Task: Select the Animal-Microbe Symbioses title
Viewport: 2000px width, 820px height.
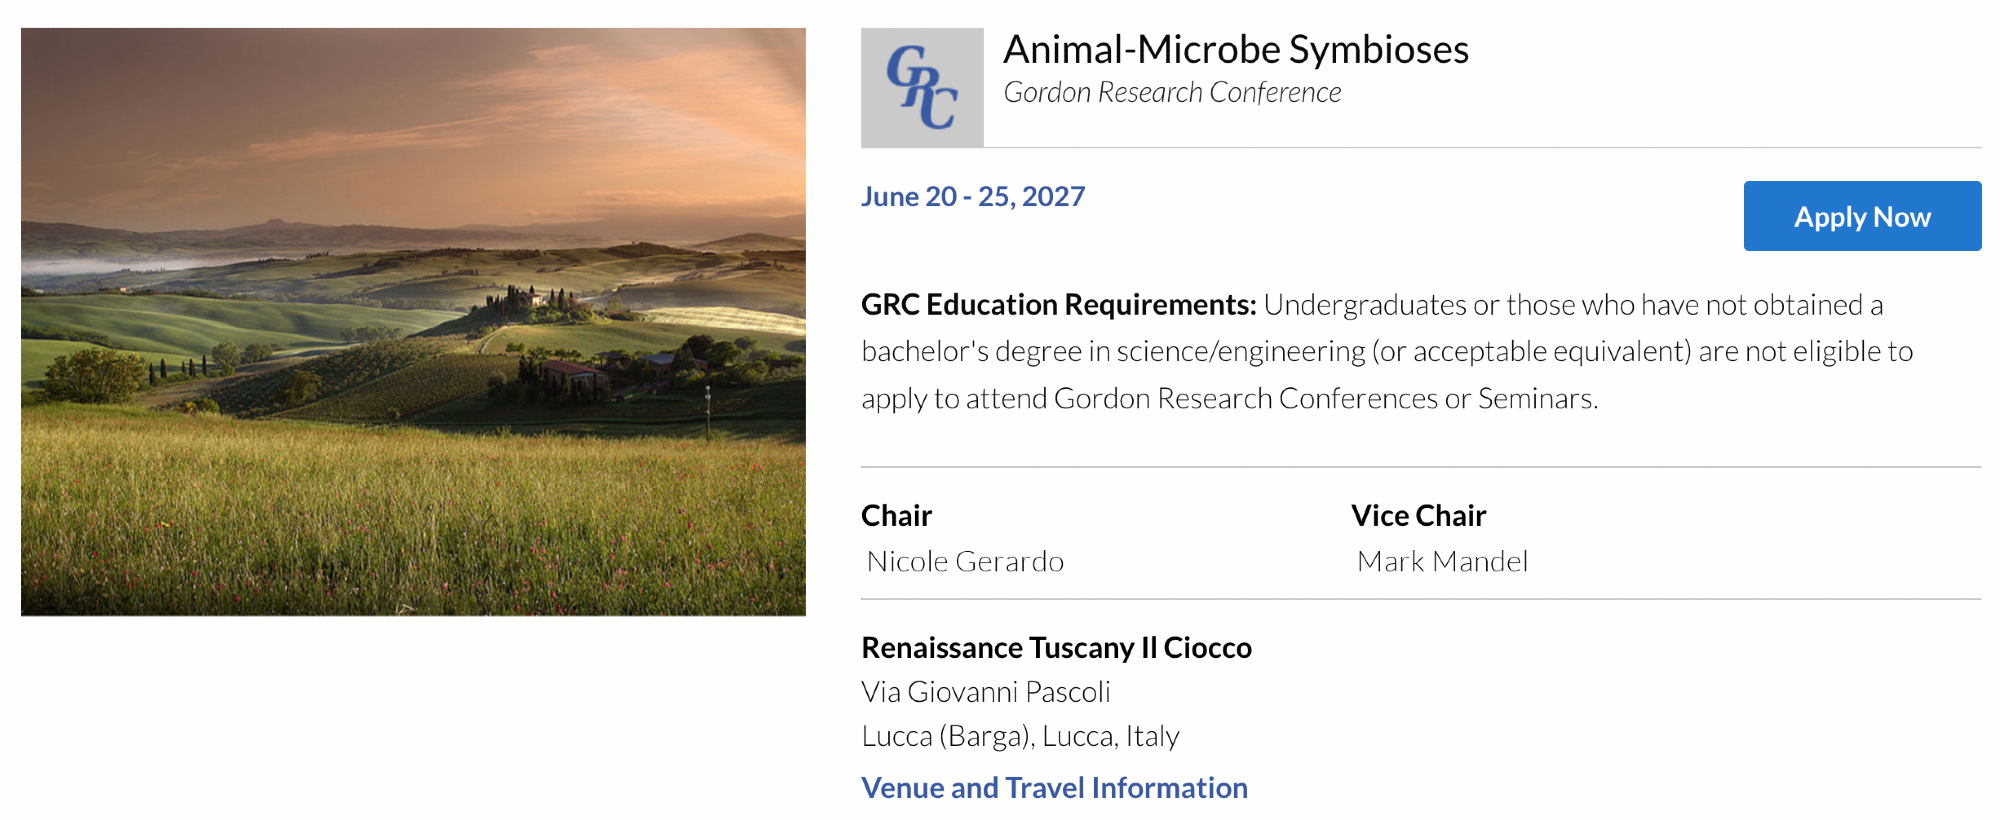Action: pyautogui.click(x=1235, y=50)
